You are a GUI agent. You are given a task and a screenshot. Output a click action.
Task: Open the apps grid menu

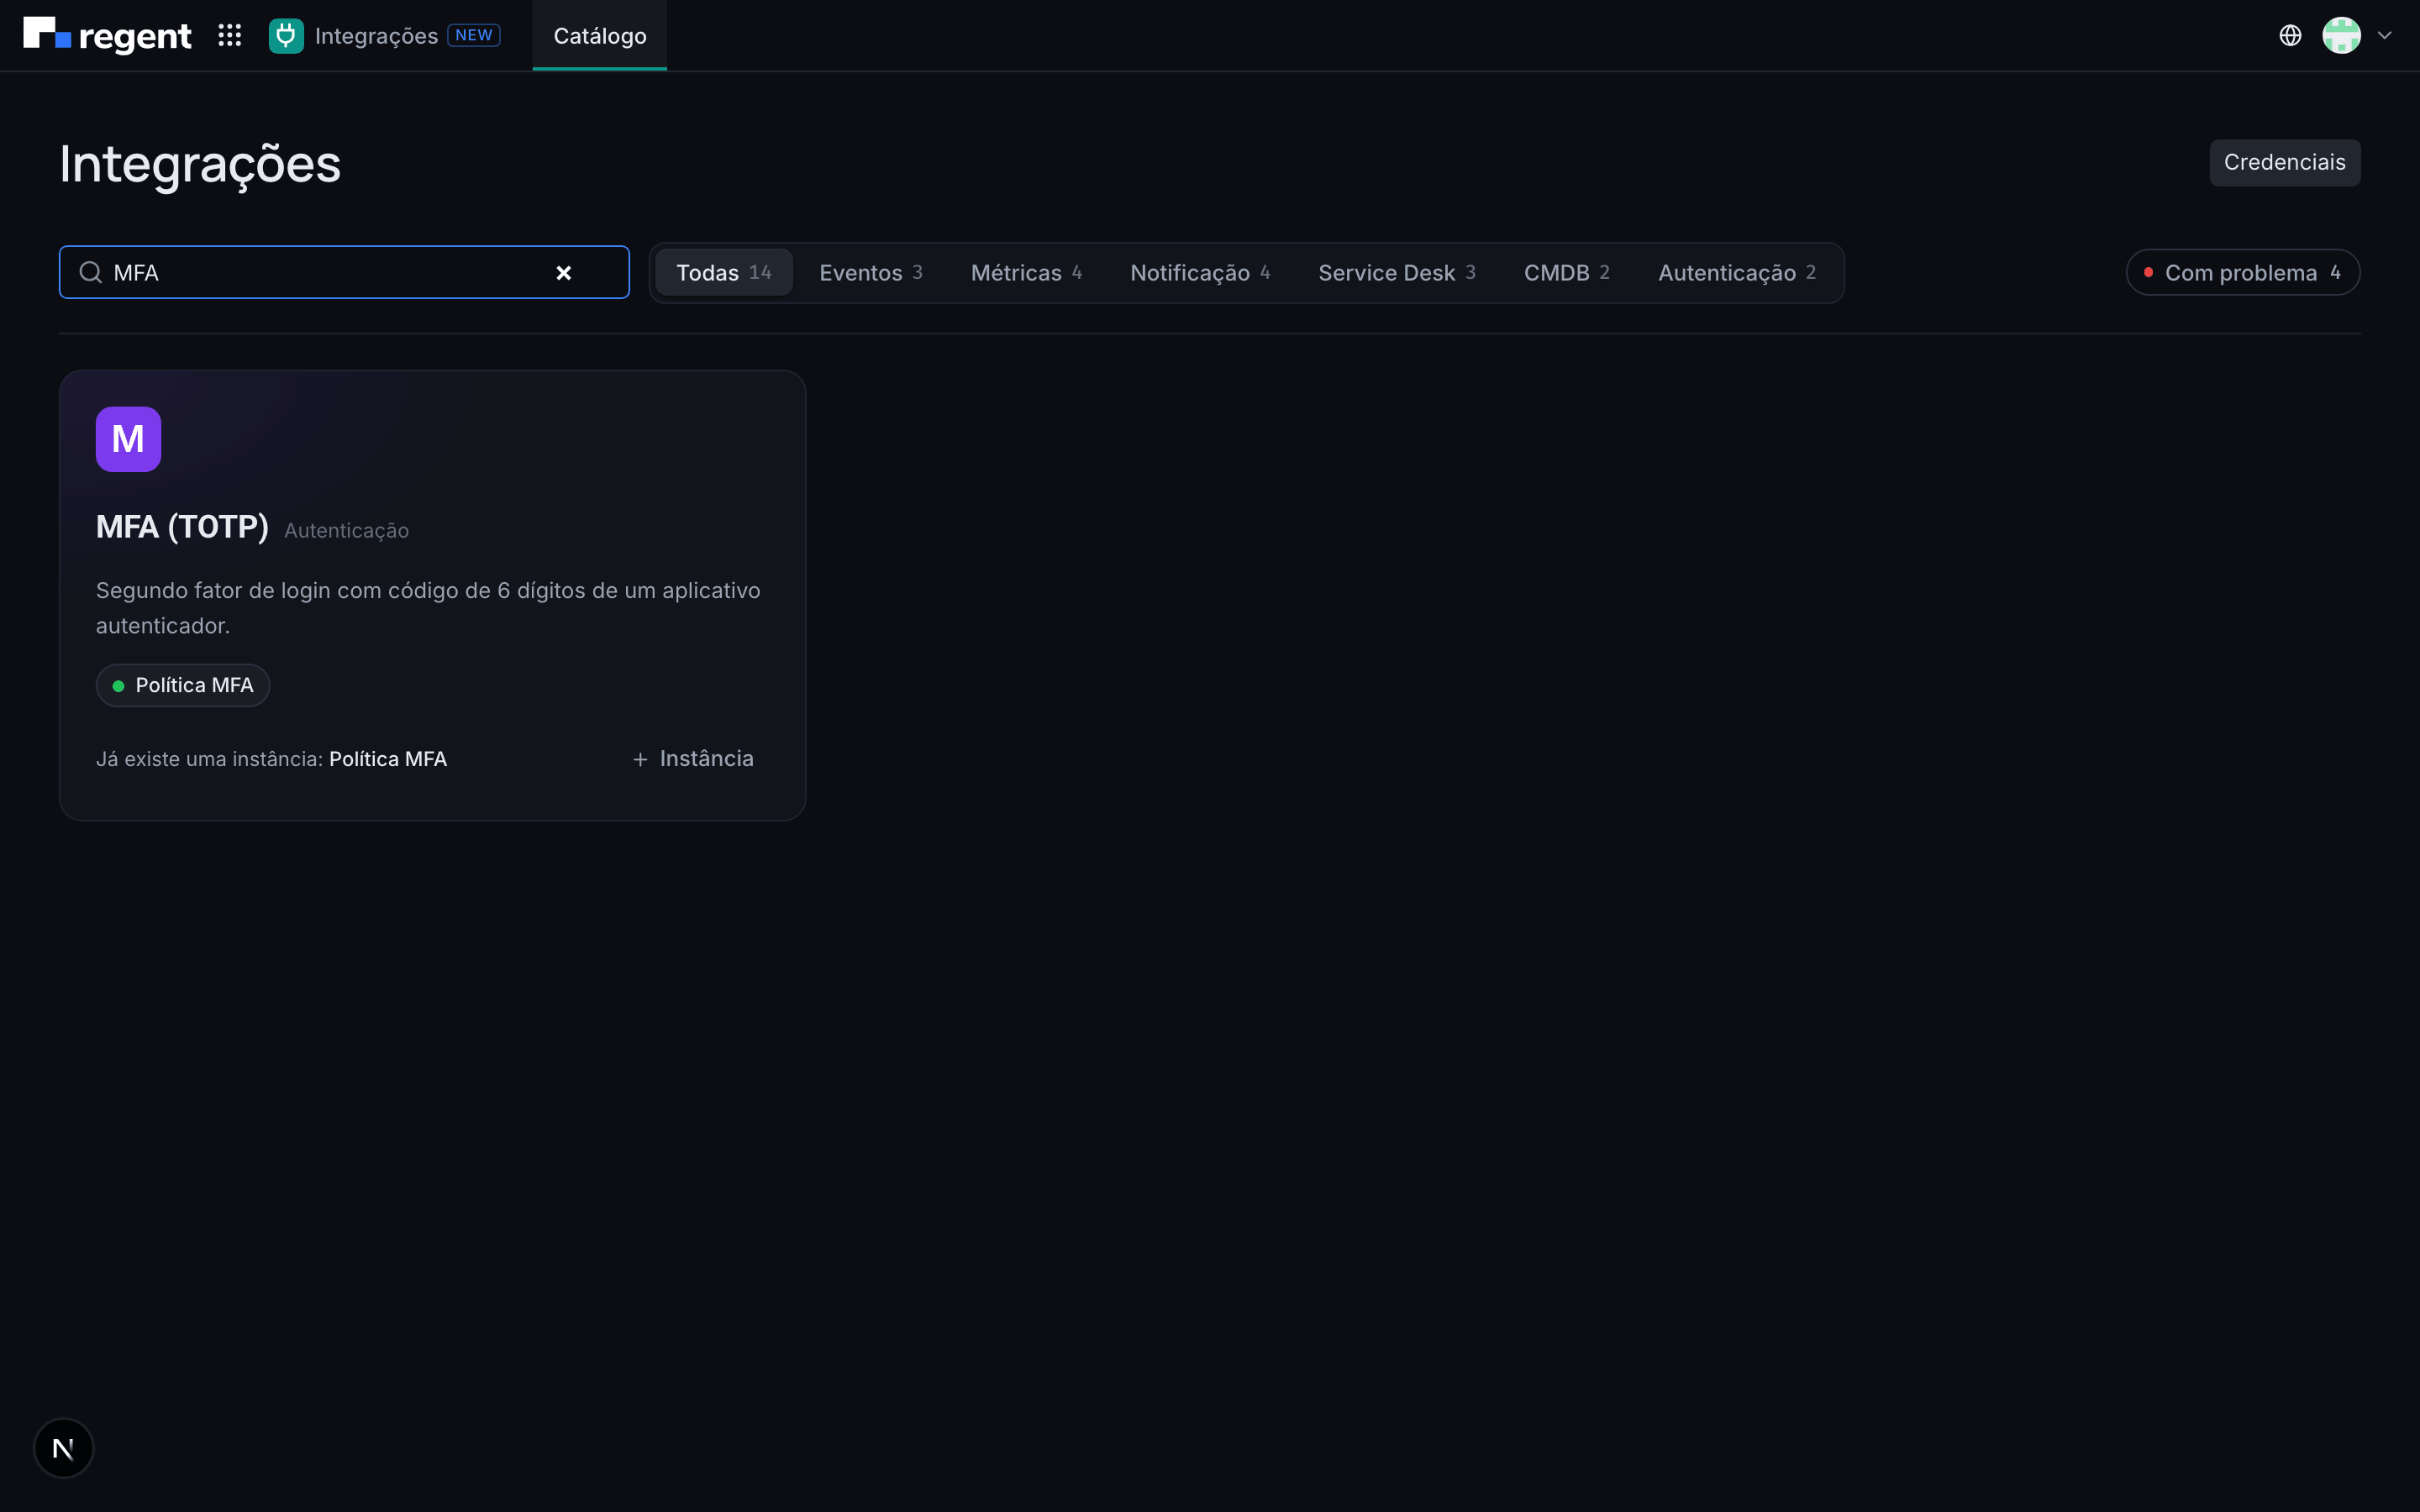click(230, 35)
